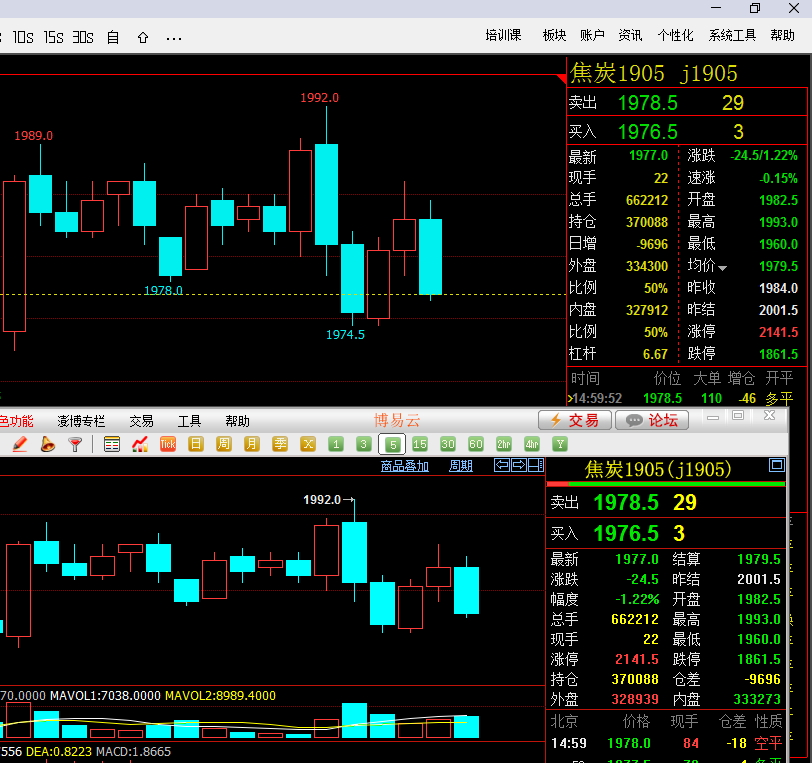Switch to daily 日 candlestick period
The height and width of the screenshot is (763, 812).
[196, 444]
